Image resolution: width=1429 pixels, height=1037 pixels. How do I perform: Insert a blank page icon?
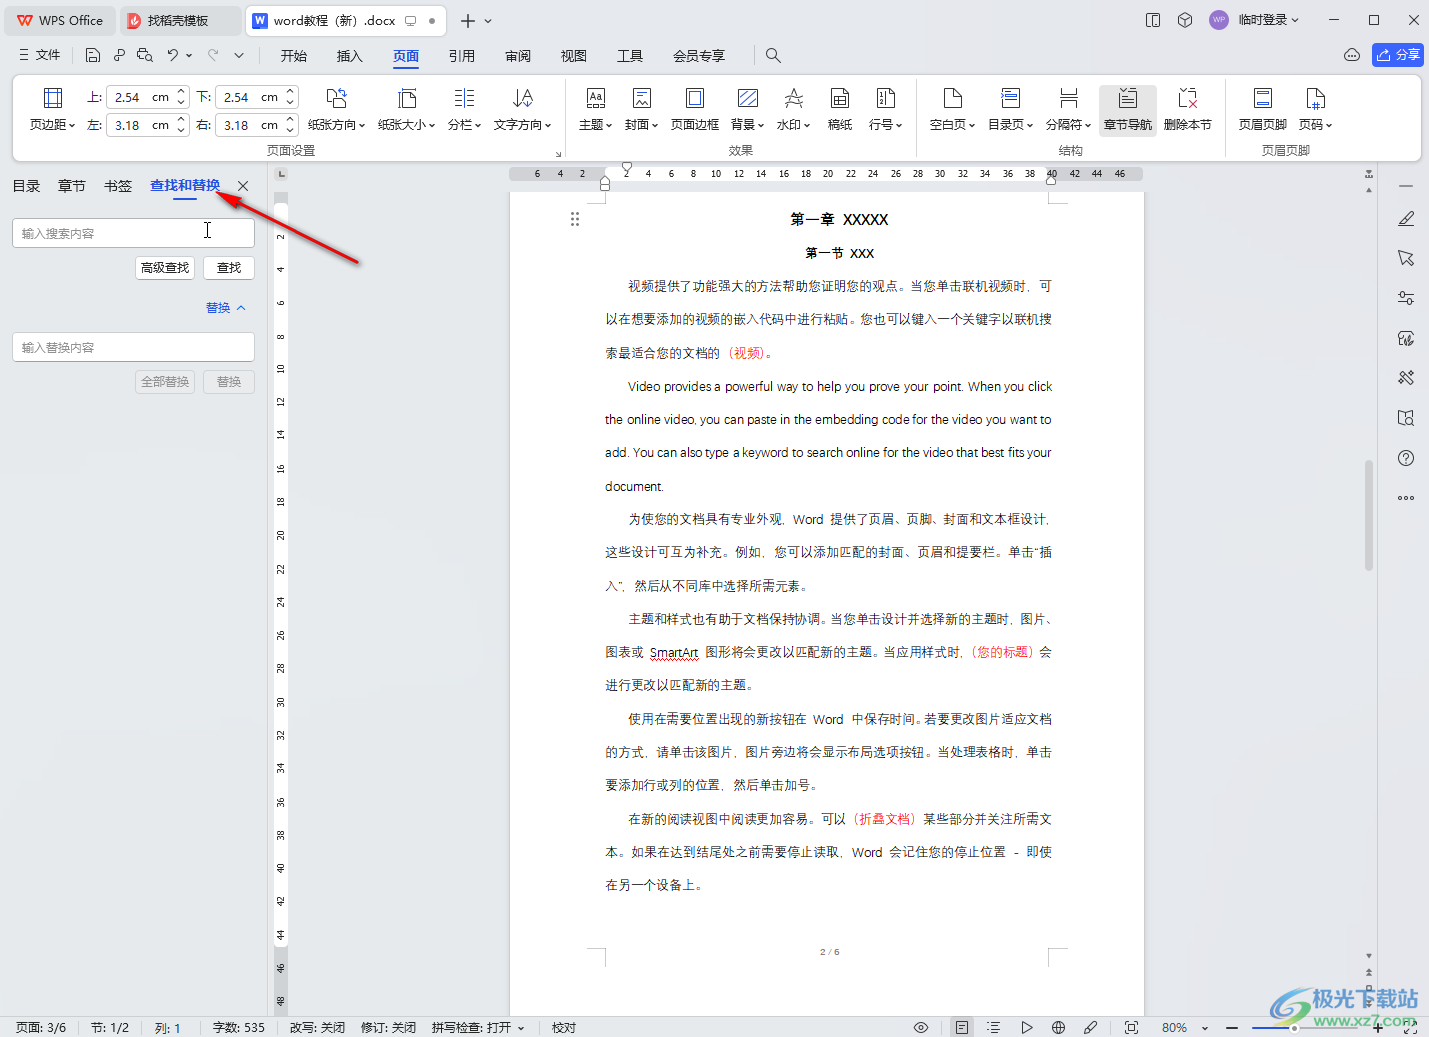(953, 98)
